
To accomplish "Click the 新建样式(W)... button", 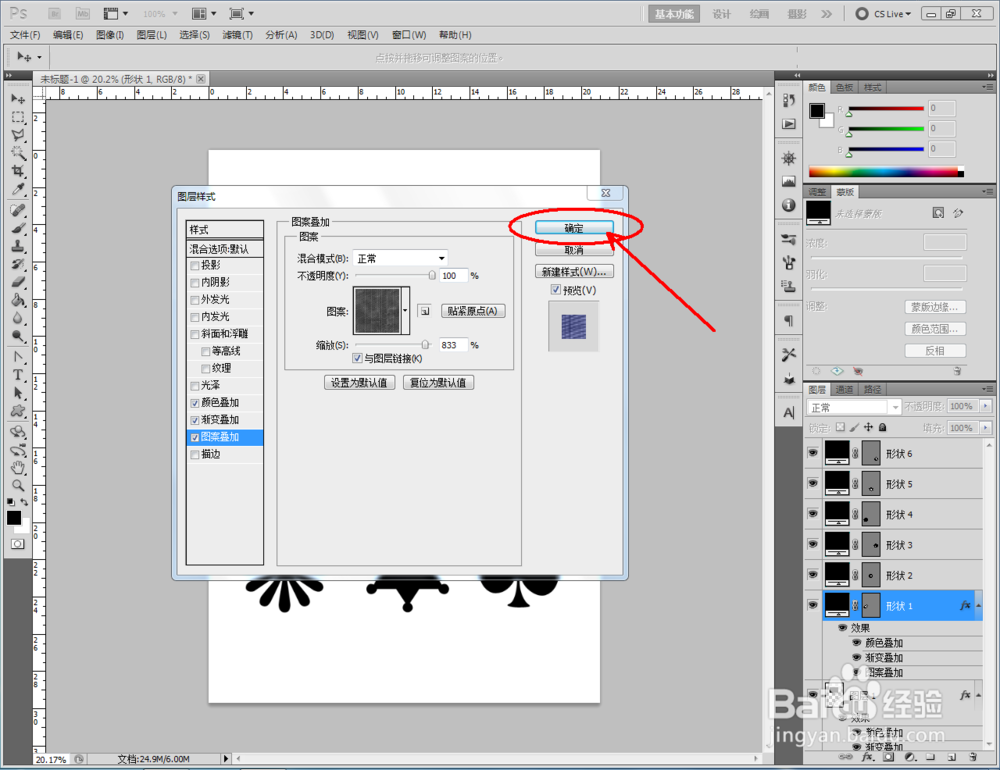I will click(x=574, y=272).
